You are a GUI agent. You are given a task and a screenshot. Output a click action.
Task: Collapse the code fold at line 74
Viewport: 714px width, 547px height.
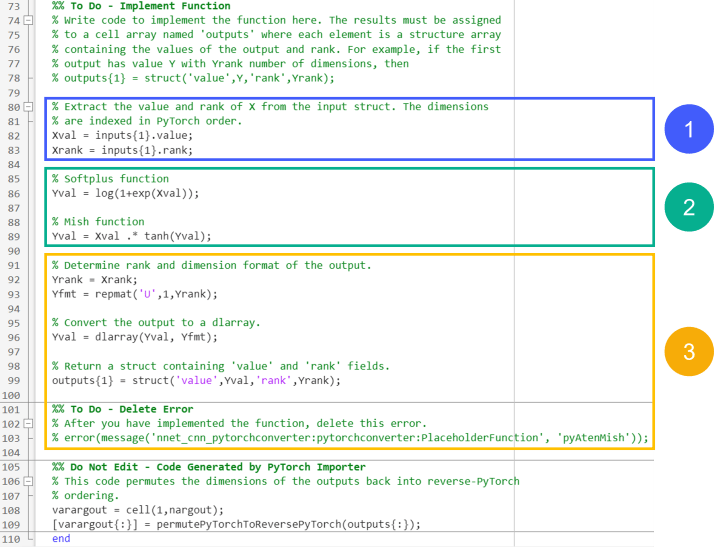[28, 20]
